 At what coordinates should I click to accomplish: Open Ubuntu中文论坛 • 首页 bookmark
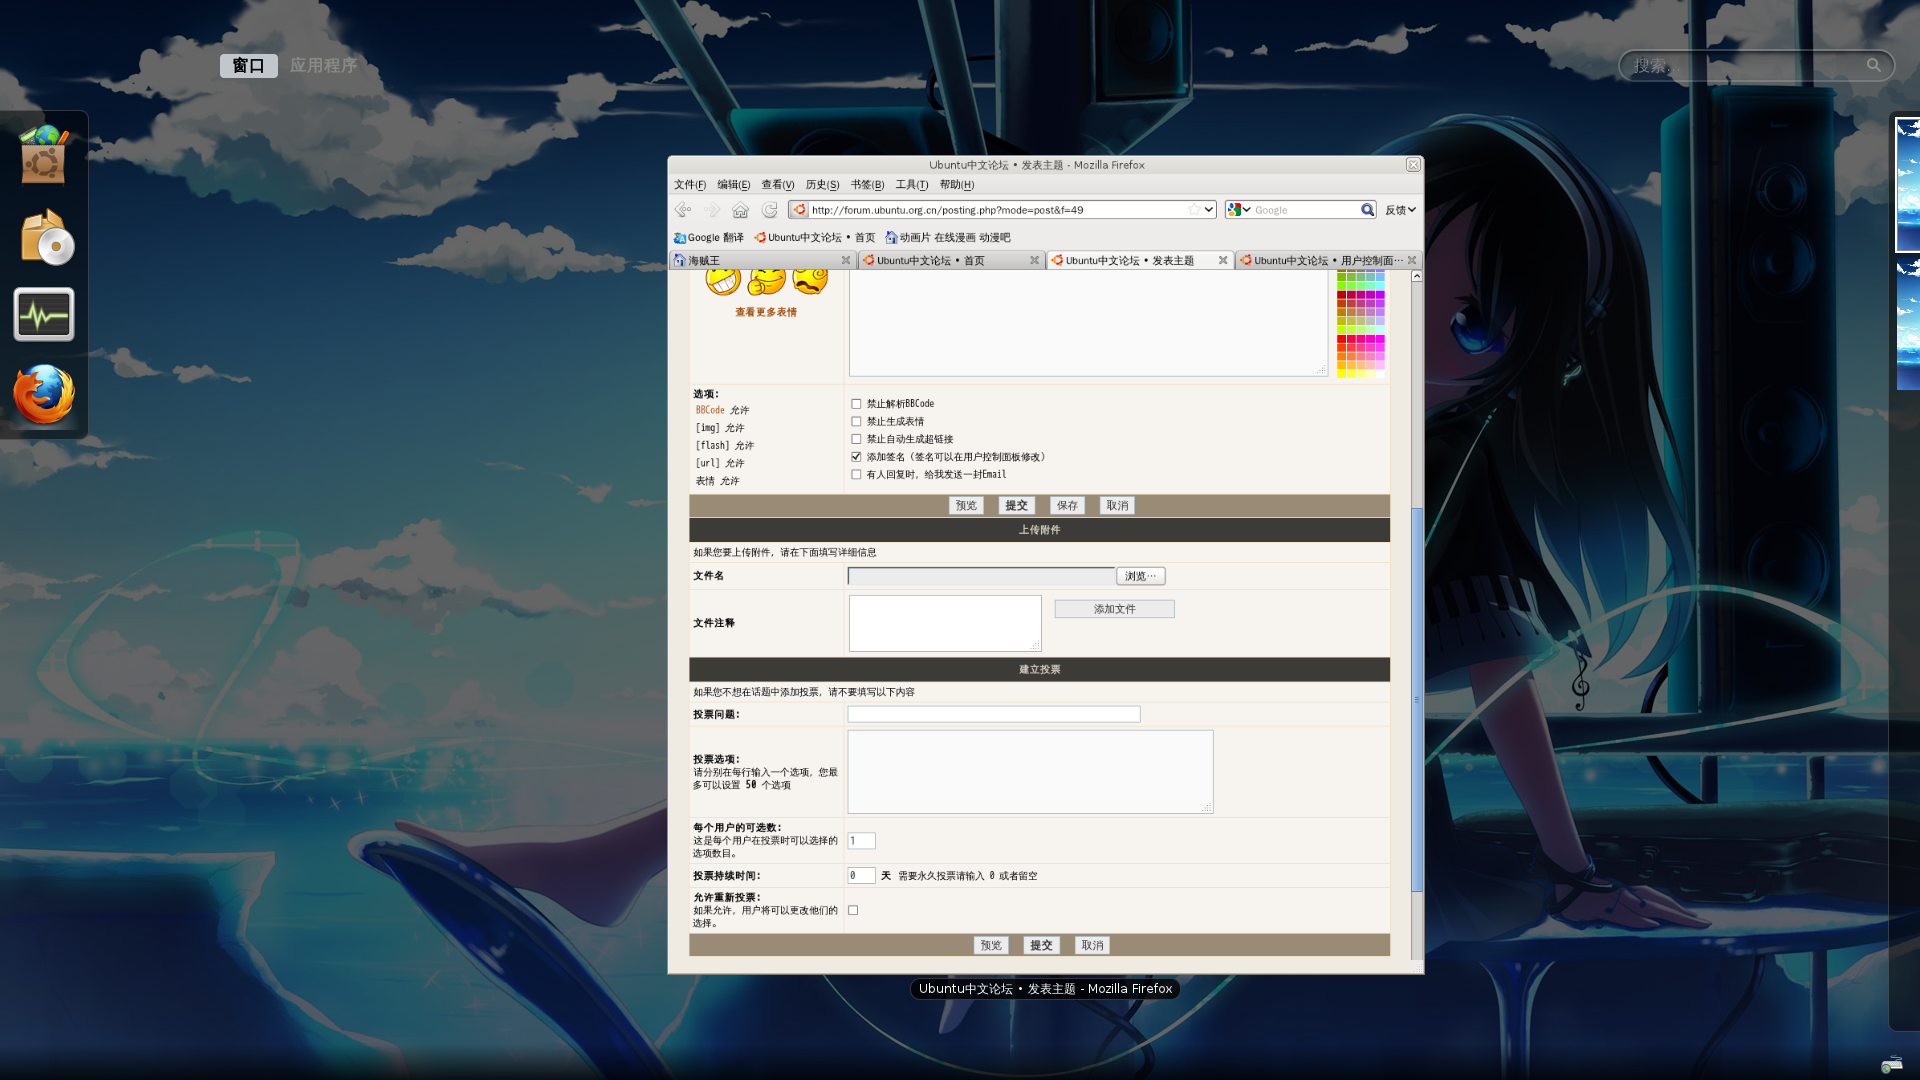pyautogui.click(x=814, y=238)
